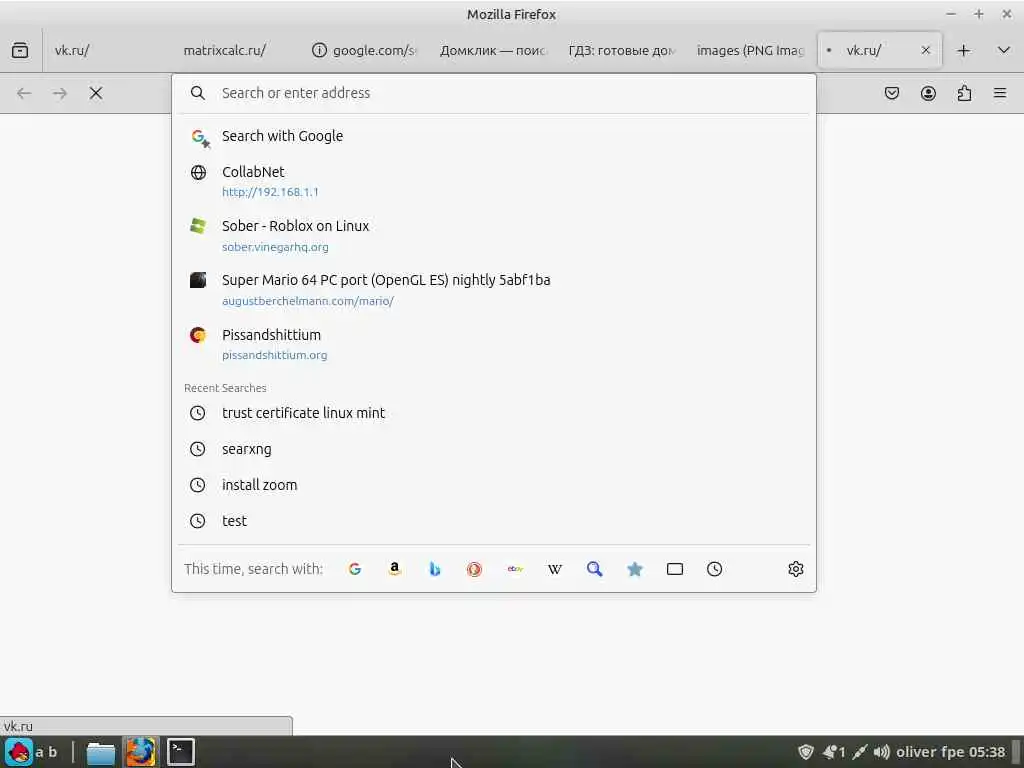Open the hamburger application menu
This screenshot has height=768, width=1024.
pos(1000,93)
